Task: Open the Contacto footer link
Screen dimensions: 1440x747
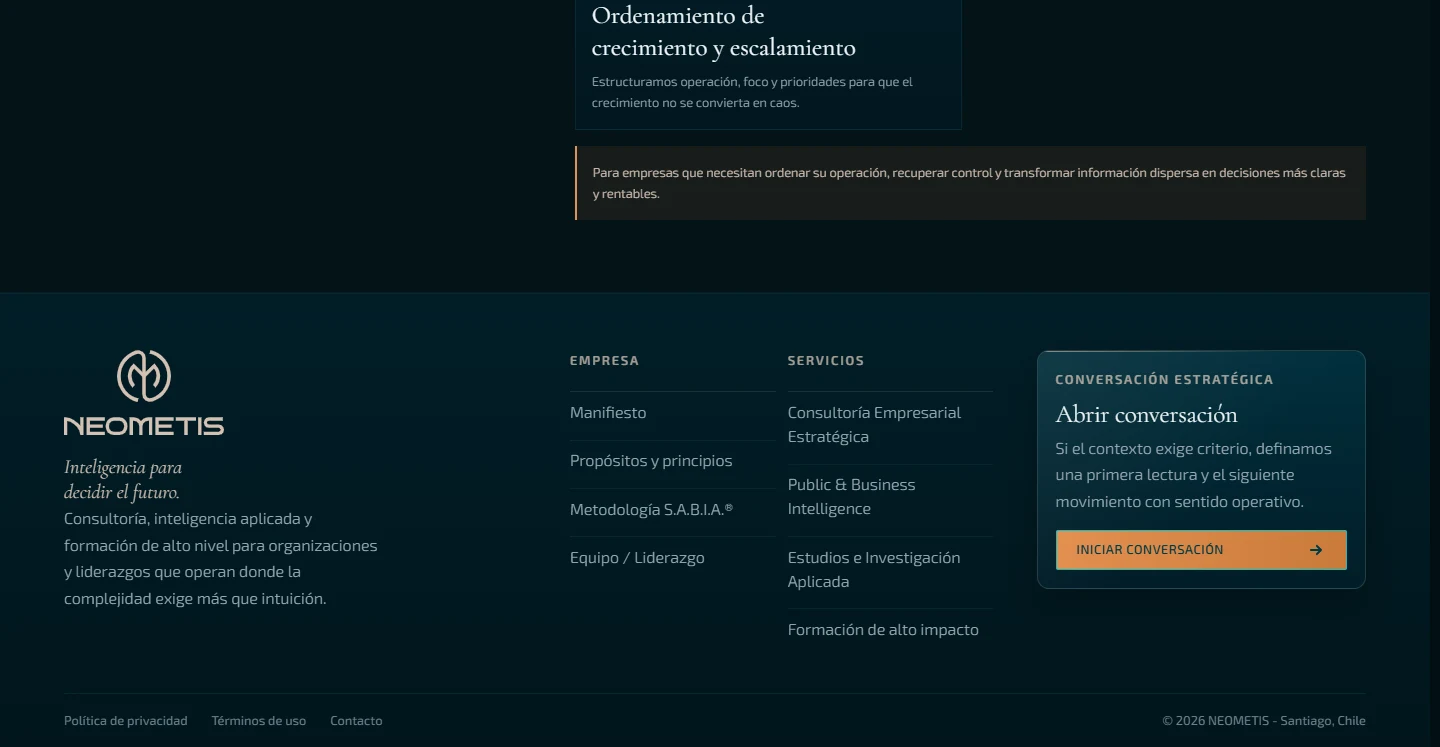Action: pyautogui.click(x=356, y=721)
